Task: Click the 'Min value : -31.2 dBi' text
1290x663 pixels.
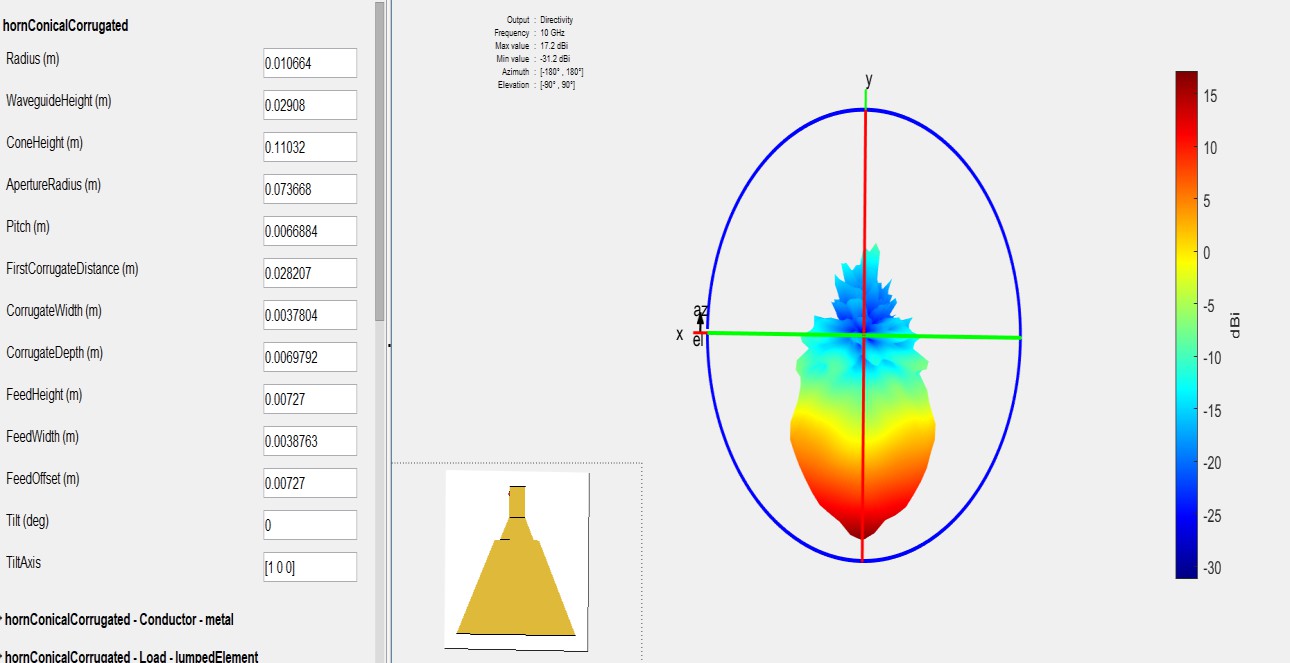Action: pyautogui.click(x=533, y=59)
